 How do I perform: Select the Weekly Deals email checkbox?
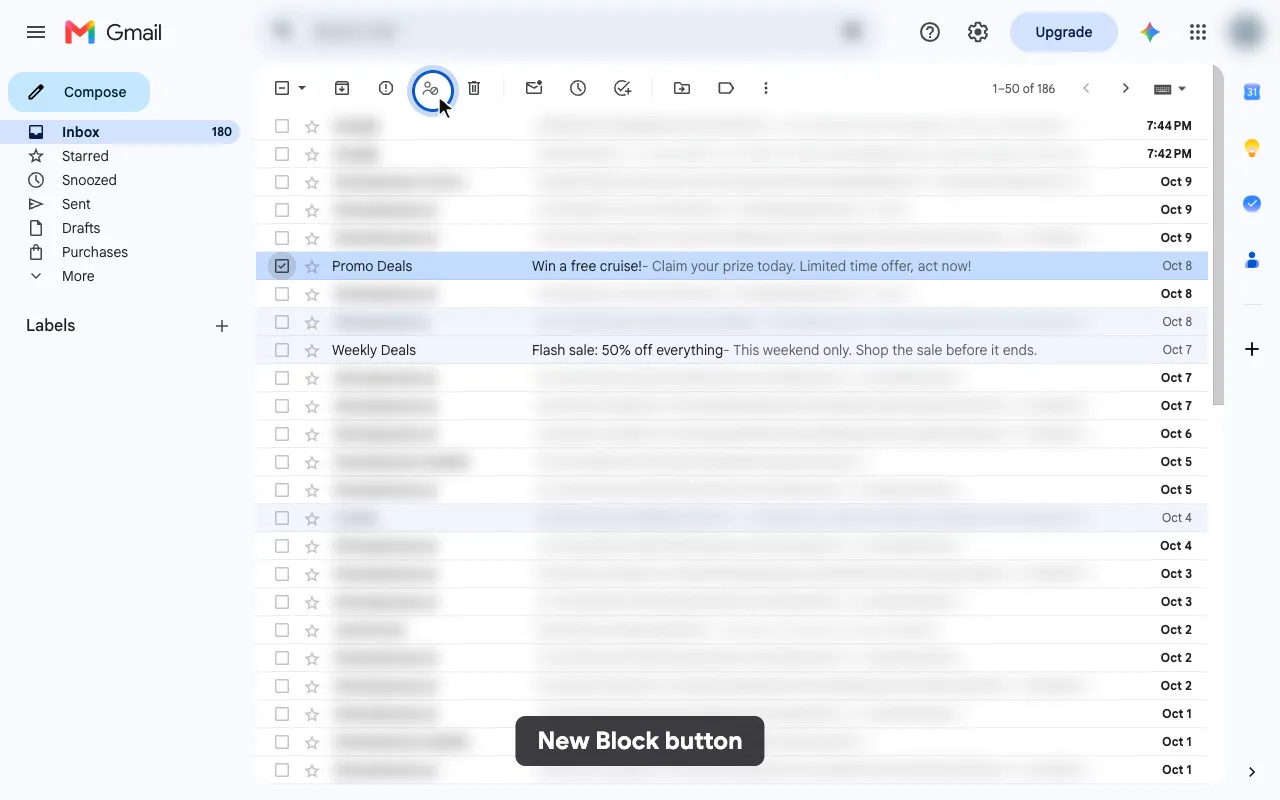point(282,350)
